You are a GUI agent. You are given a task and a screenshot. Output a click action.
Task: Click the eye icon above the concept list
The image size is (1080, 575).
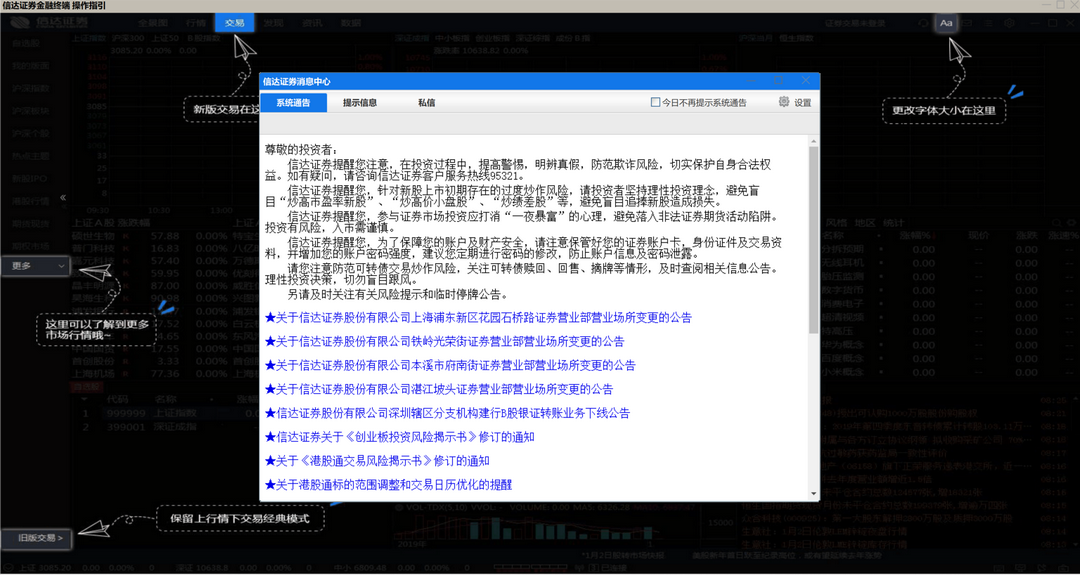pos(1072,223)
